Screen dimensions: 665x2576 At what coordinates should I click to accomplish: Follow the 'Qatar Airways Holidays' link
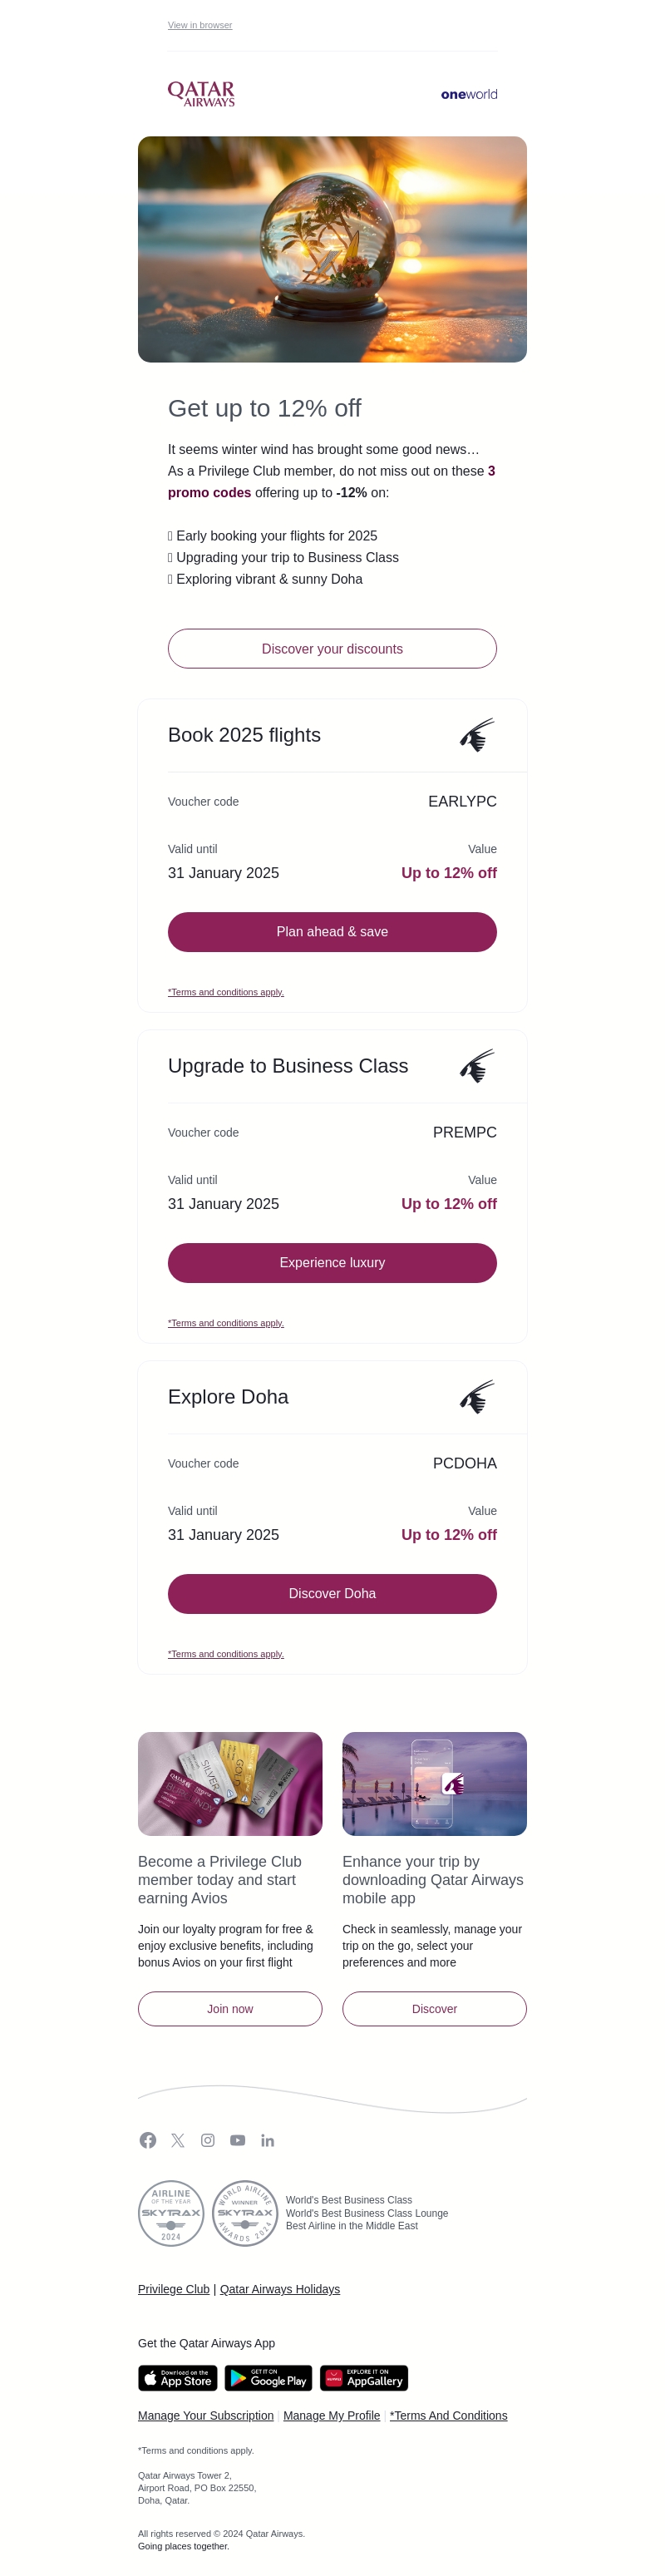coord(280,2289)
